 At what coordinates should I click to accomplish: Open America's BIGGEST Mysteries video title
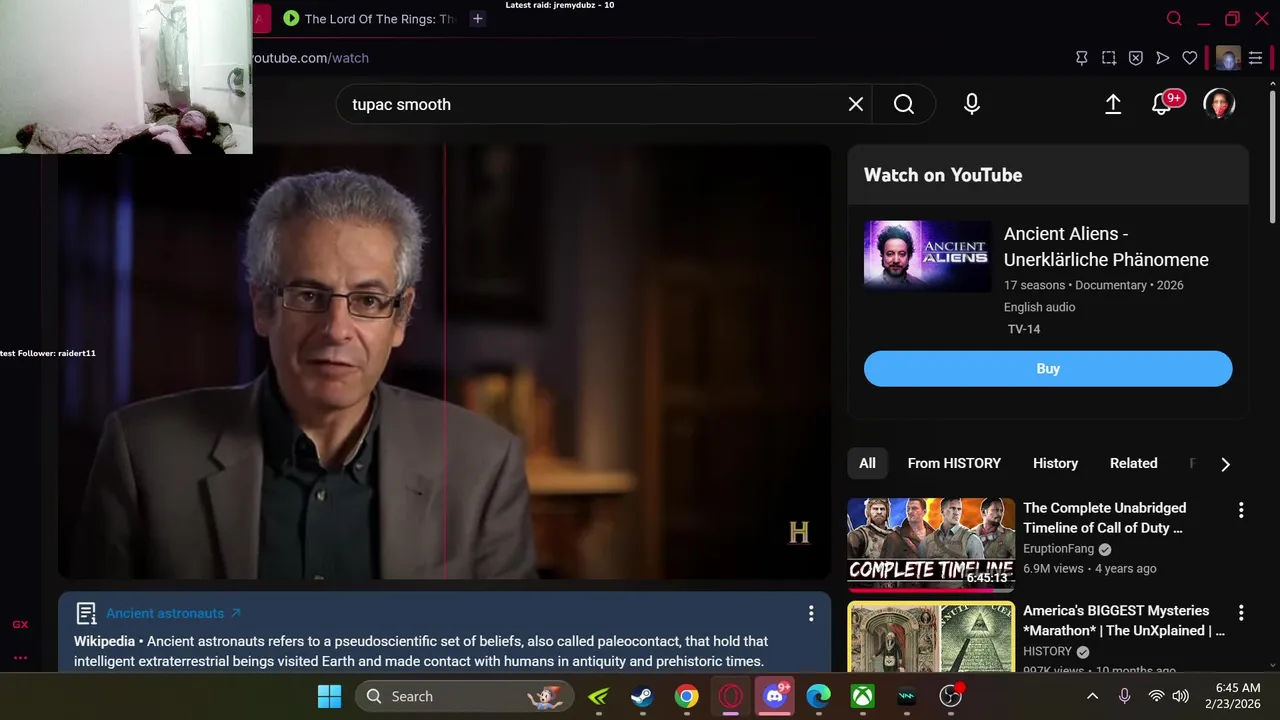point(1123,620)
